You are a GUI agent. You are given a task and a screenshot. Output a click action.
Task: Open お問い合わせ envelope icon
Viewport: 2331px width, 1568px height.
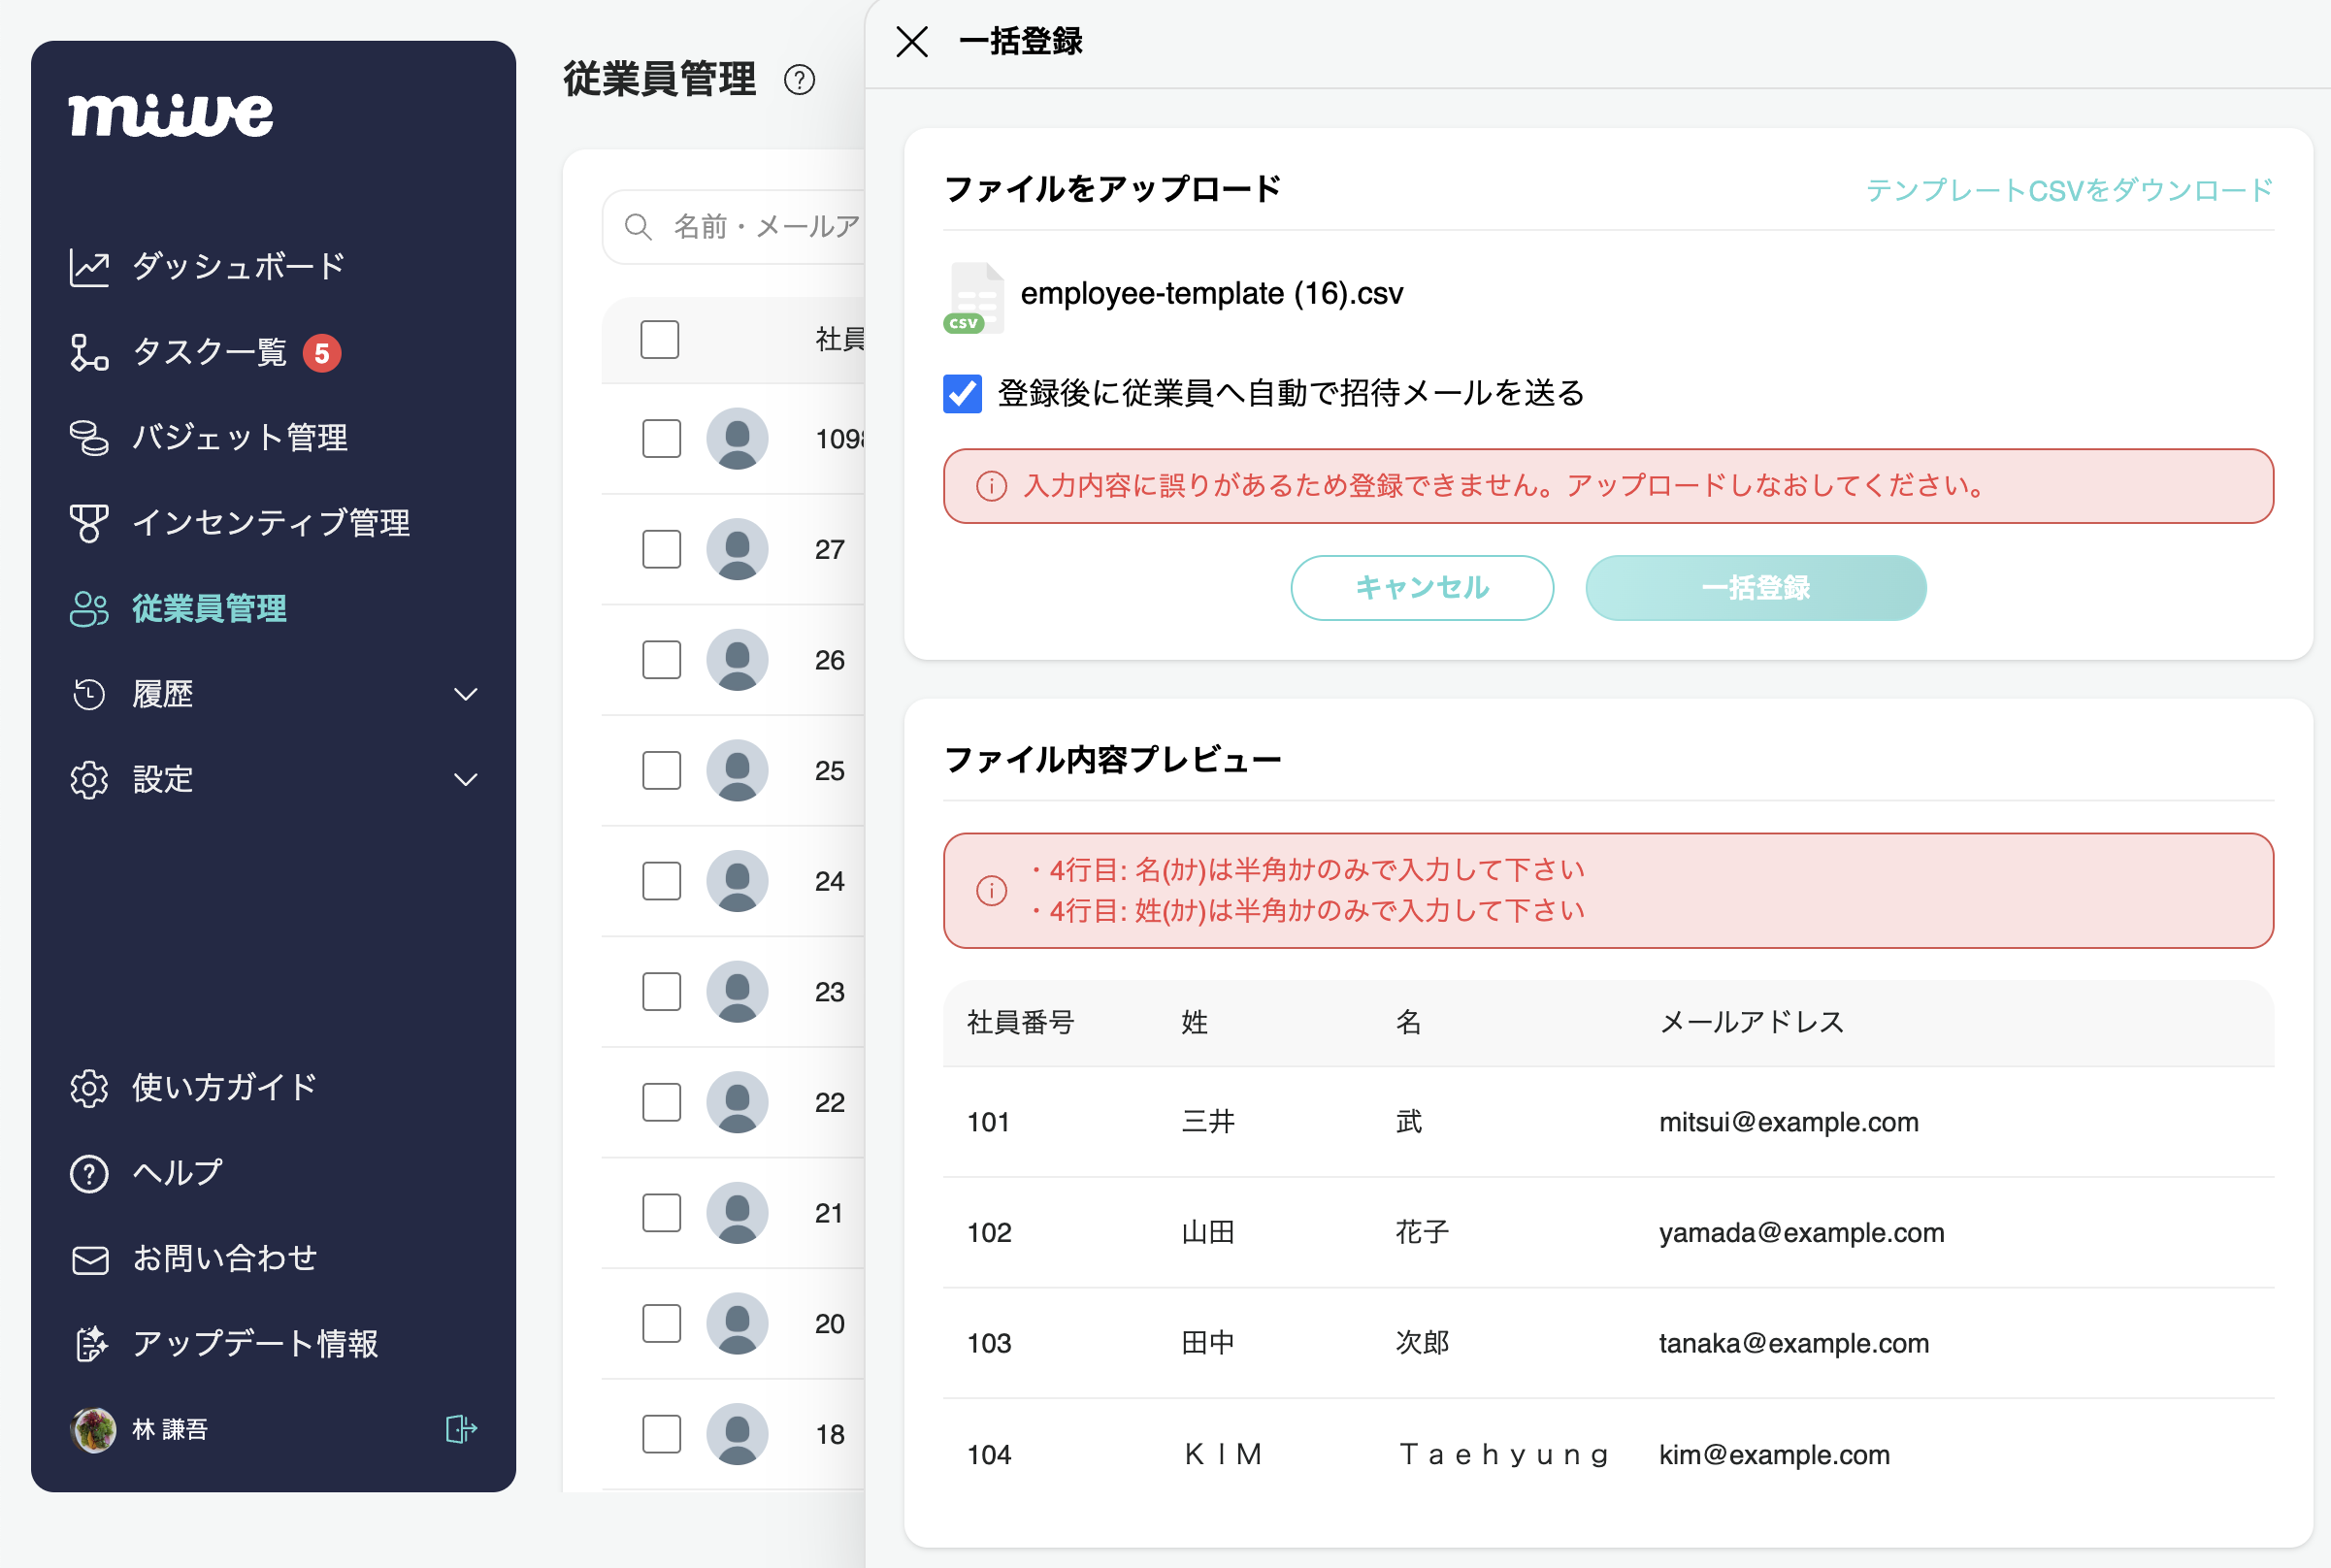pos(89,1258)
